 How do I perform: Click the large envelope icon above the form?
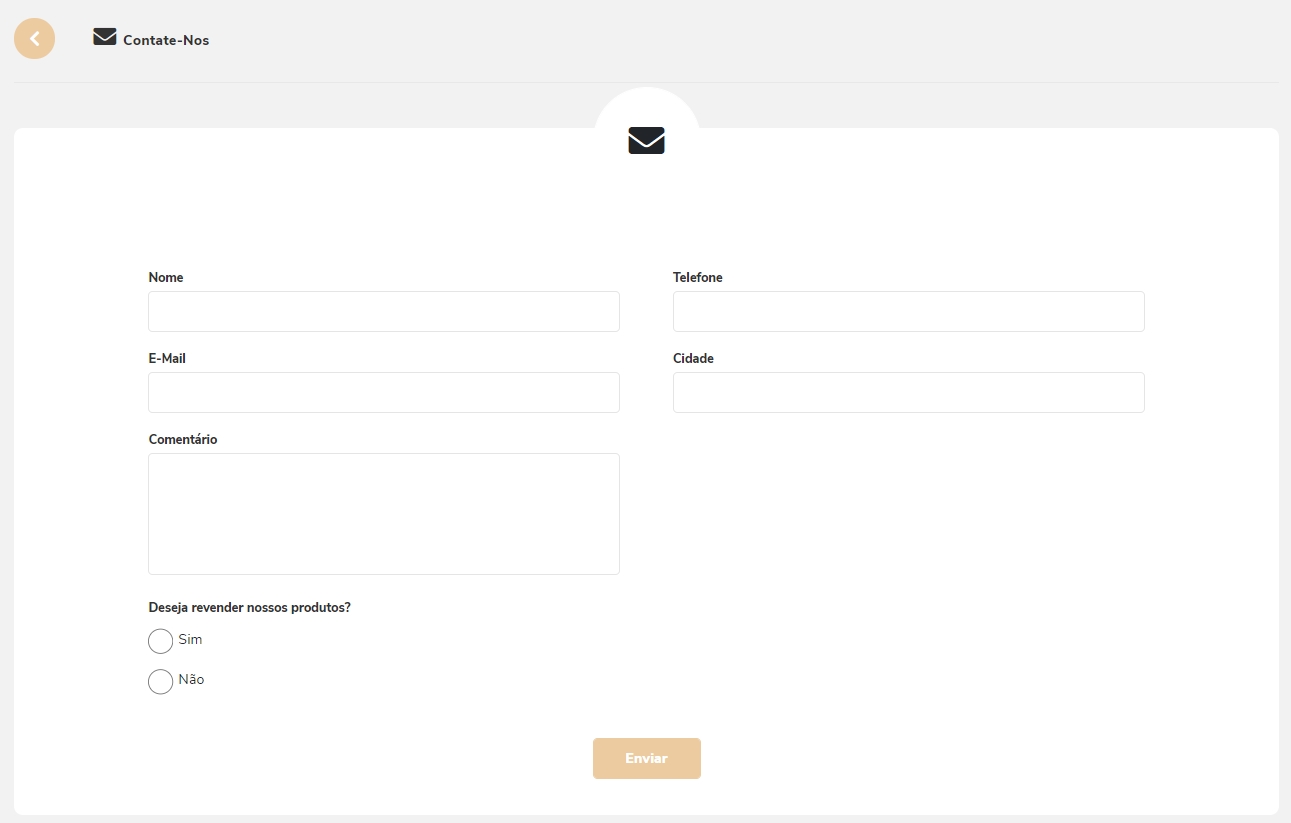(x=646, y=141)
